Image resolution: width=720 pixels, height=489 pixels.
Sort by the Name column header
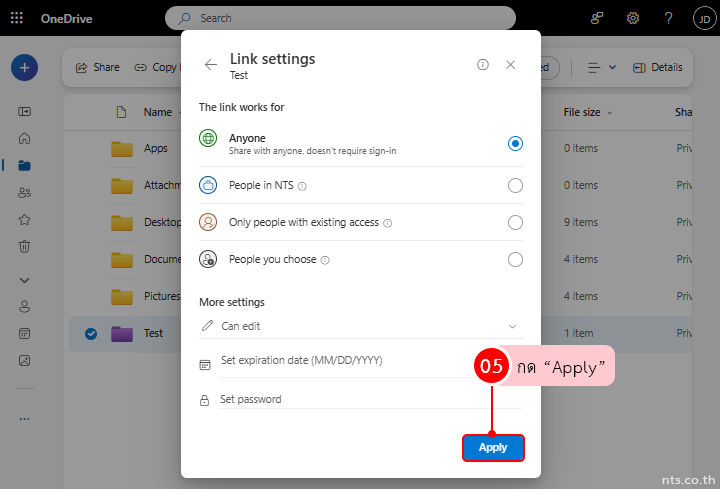[x=158, y=112]
